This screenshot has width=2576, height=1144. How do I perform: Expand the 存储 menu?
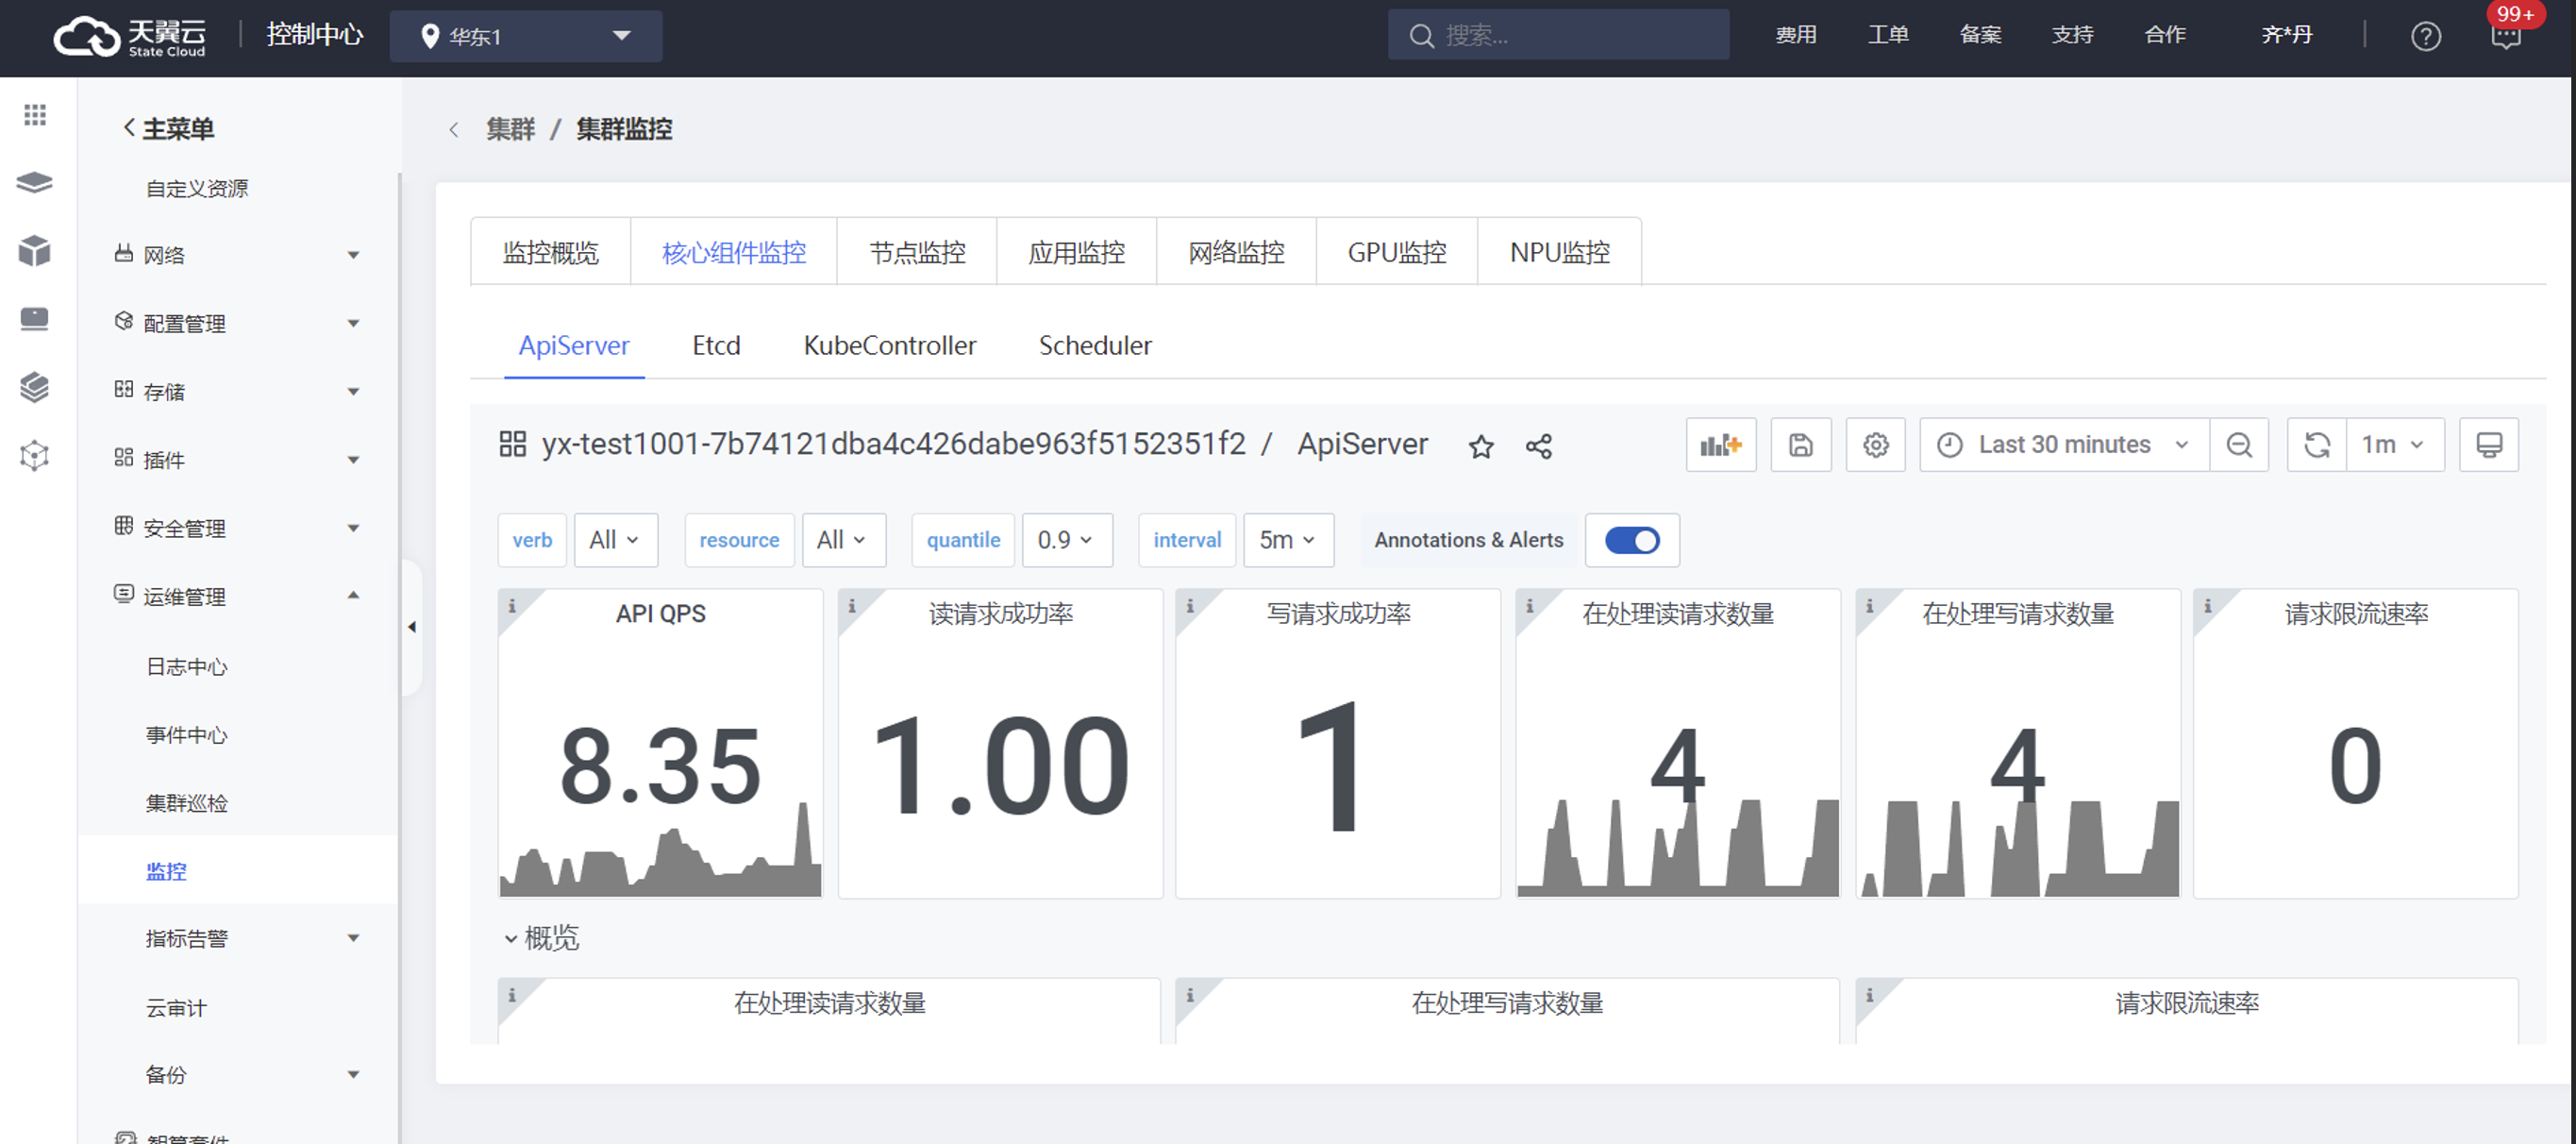(x=238, y=391)
